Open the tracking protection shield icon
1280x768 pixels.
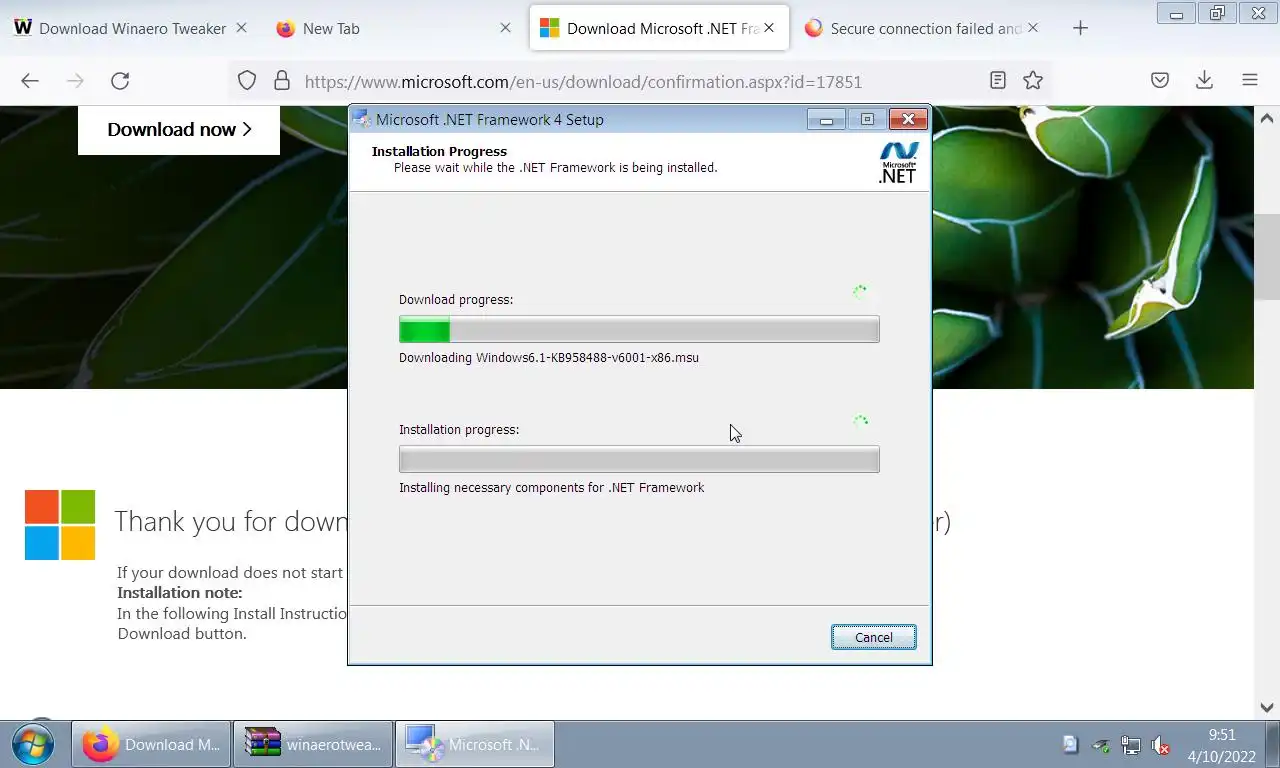coord(247,81)
